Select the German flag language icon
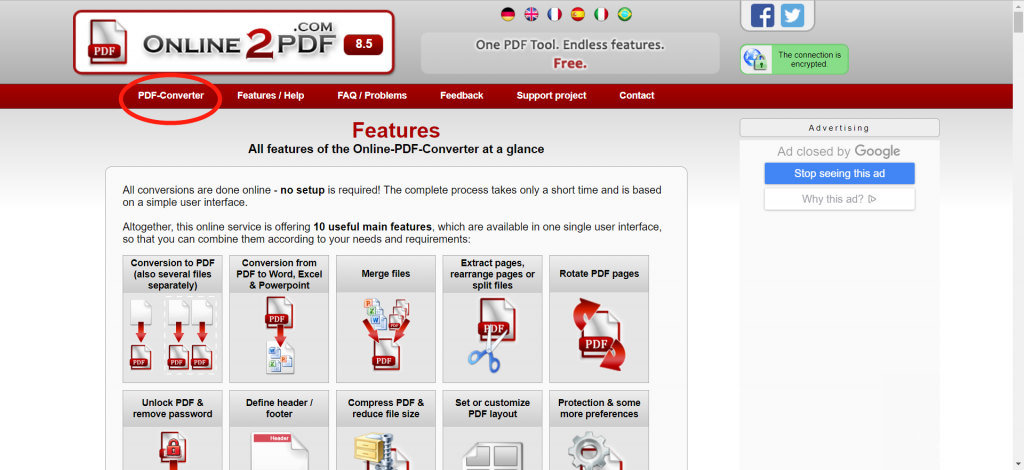The image size is (1024, 470). click(508, 14)
